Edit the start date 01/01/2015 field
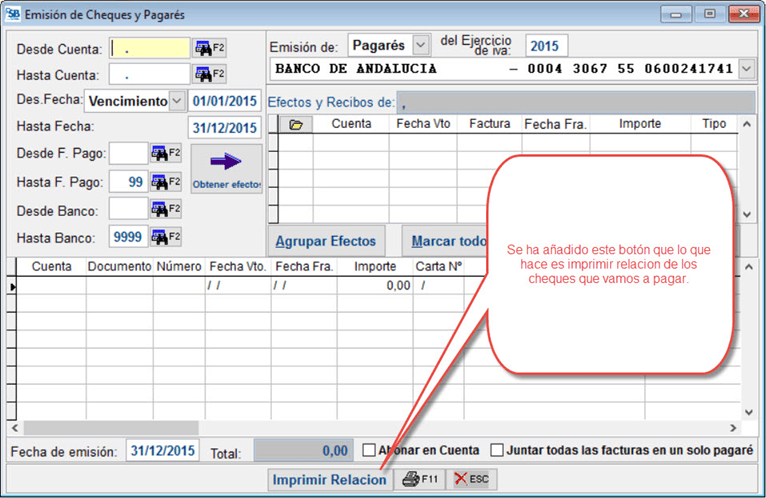The height and width of the screenshot is (498, 766). (225, 101)
